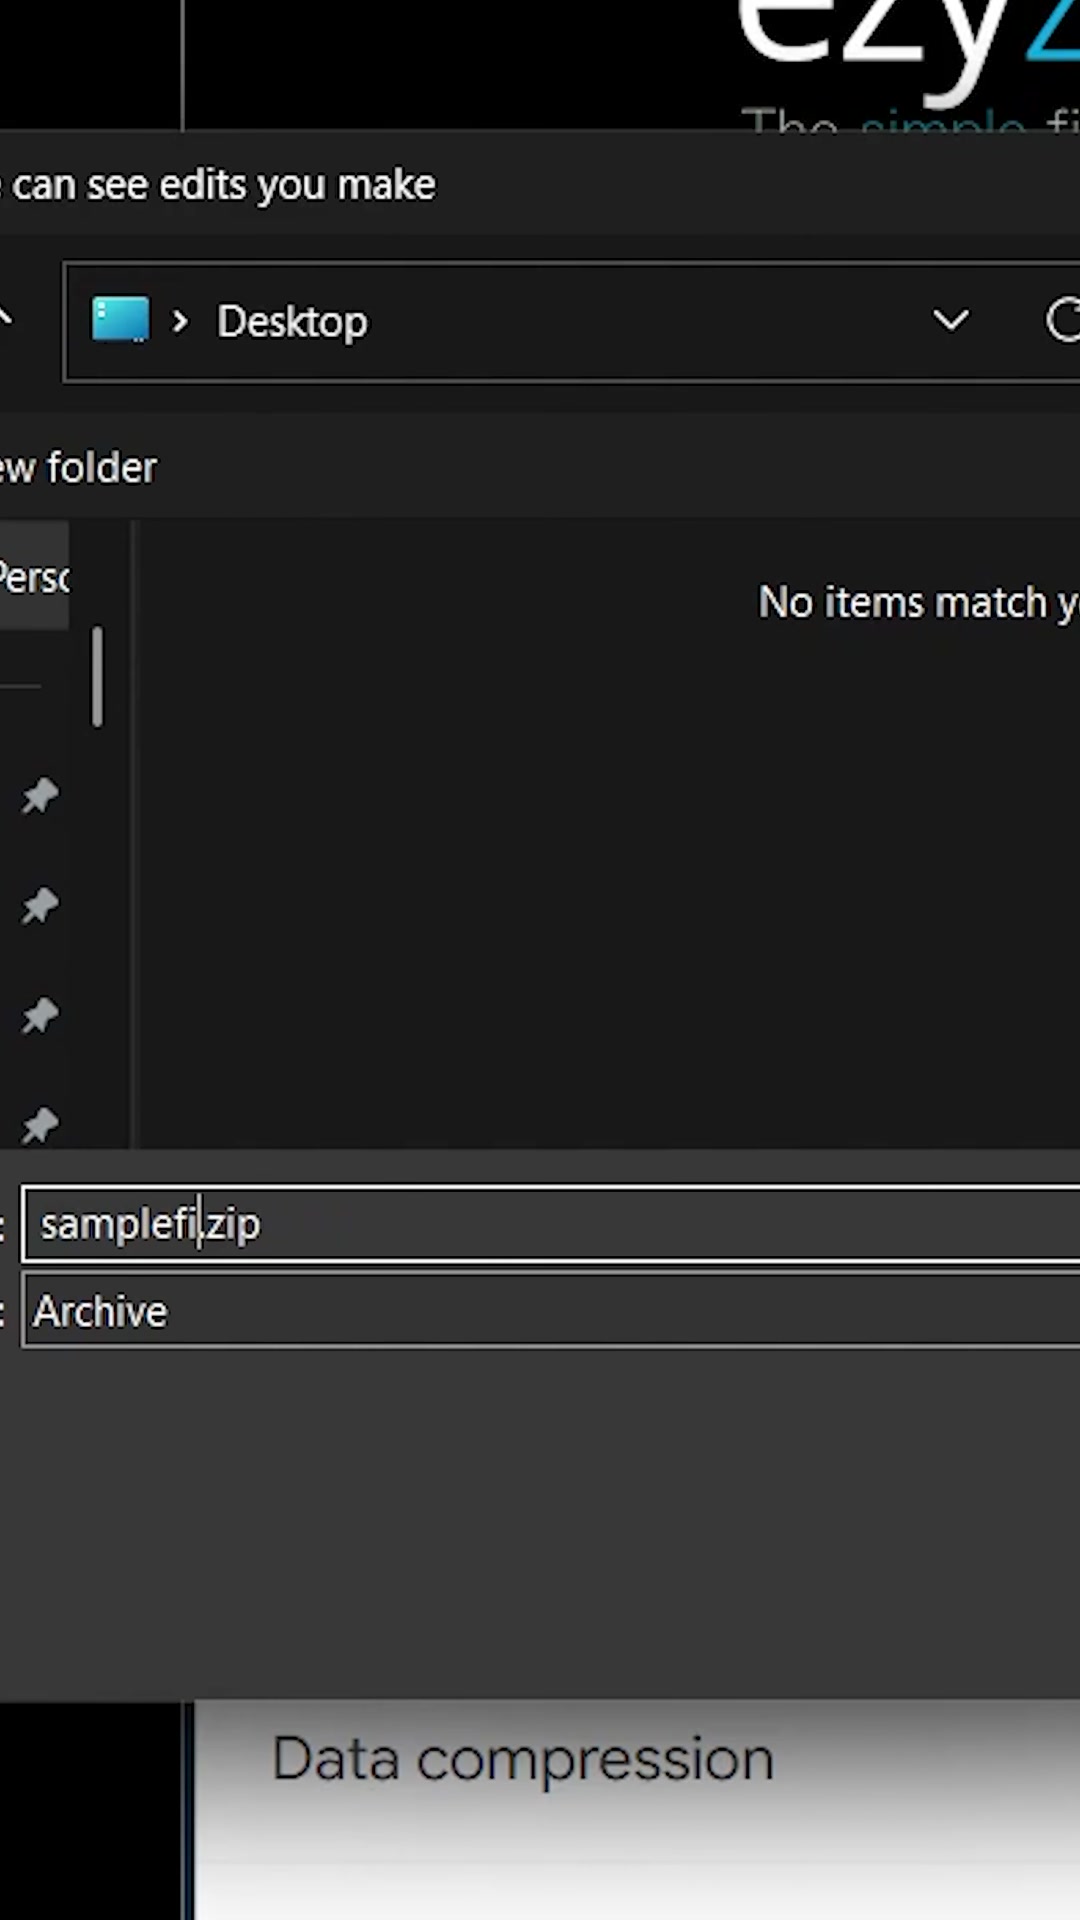Click the Data compression heading
The width and height of the screenshot is (1080, 1920).
pos(522,1760)
